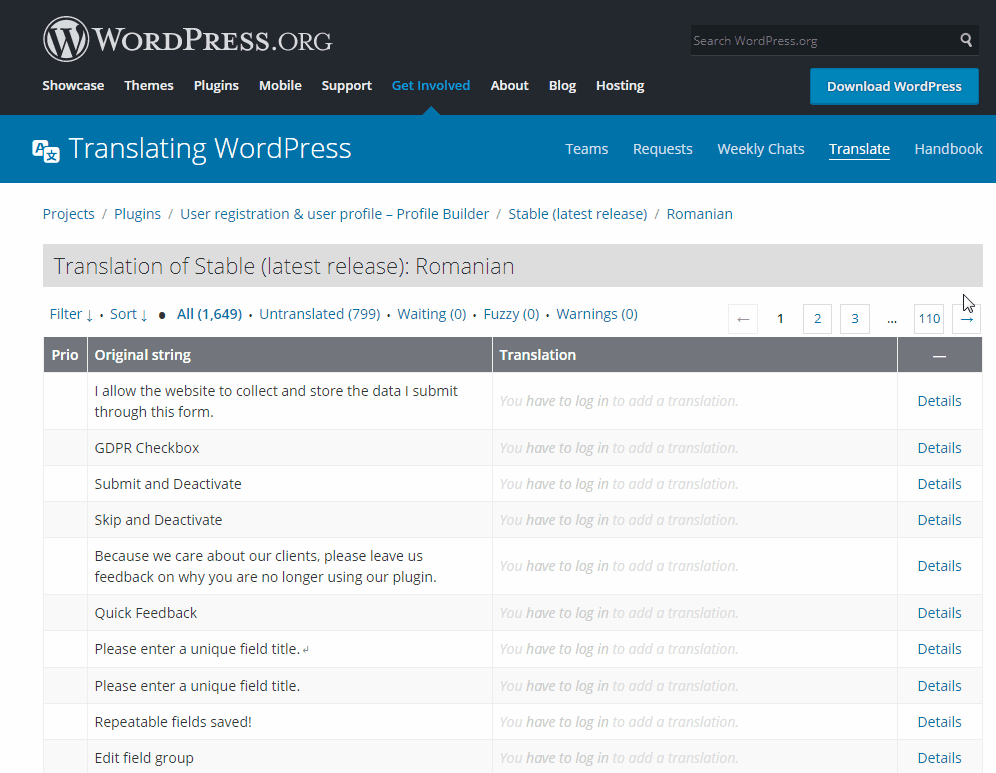Go to previous page arrow
This screenshot has height=773, width=996.
click(743, 319)
